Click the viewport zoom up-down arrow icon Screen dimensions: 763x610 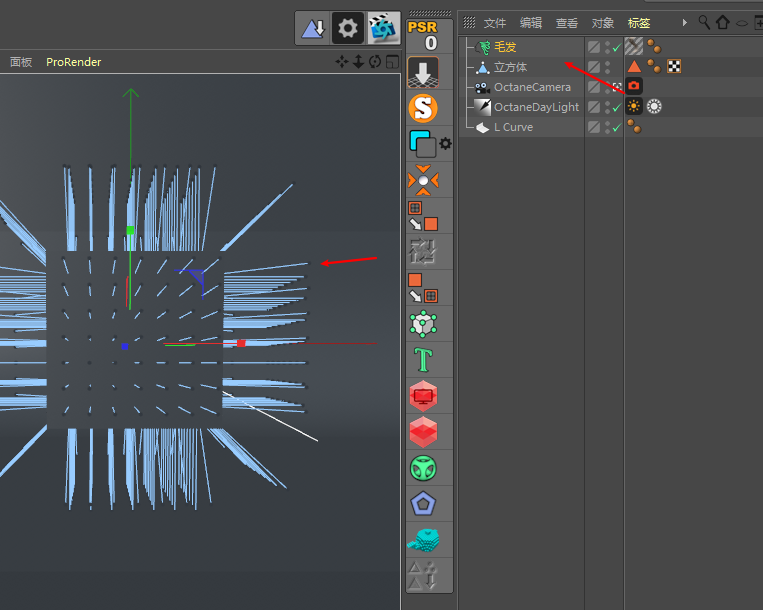pos(358,62)
